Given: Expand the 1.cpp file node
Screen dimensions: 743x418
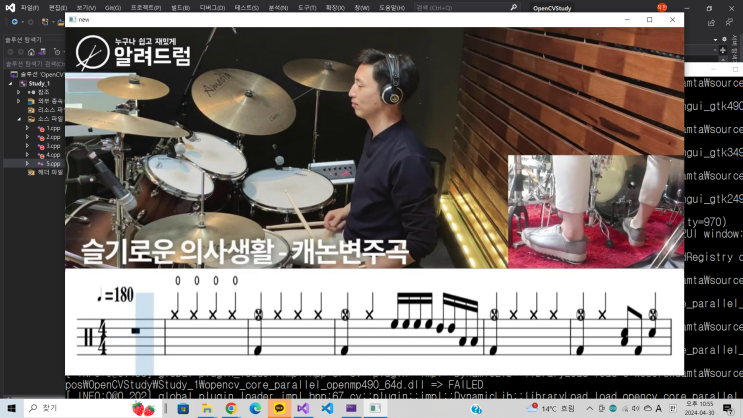Looking at the screenshot, I should point(27,128).
